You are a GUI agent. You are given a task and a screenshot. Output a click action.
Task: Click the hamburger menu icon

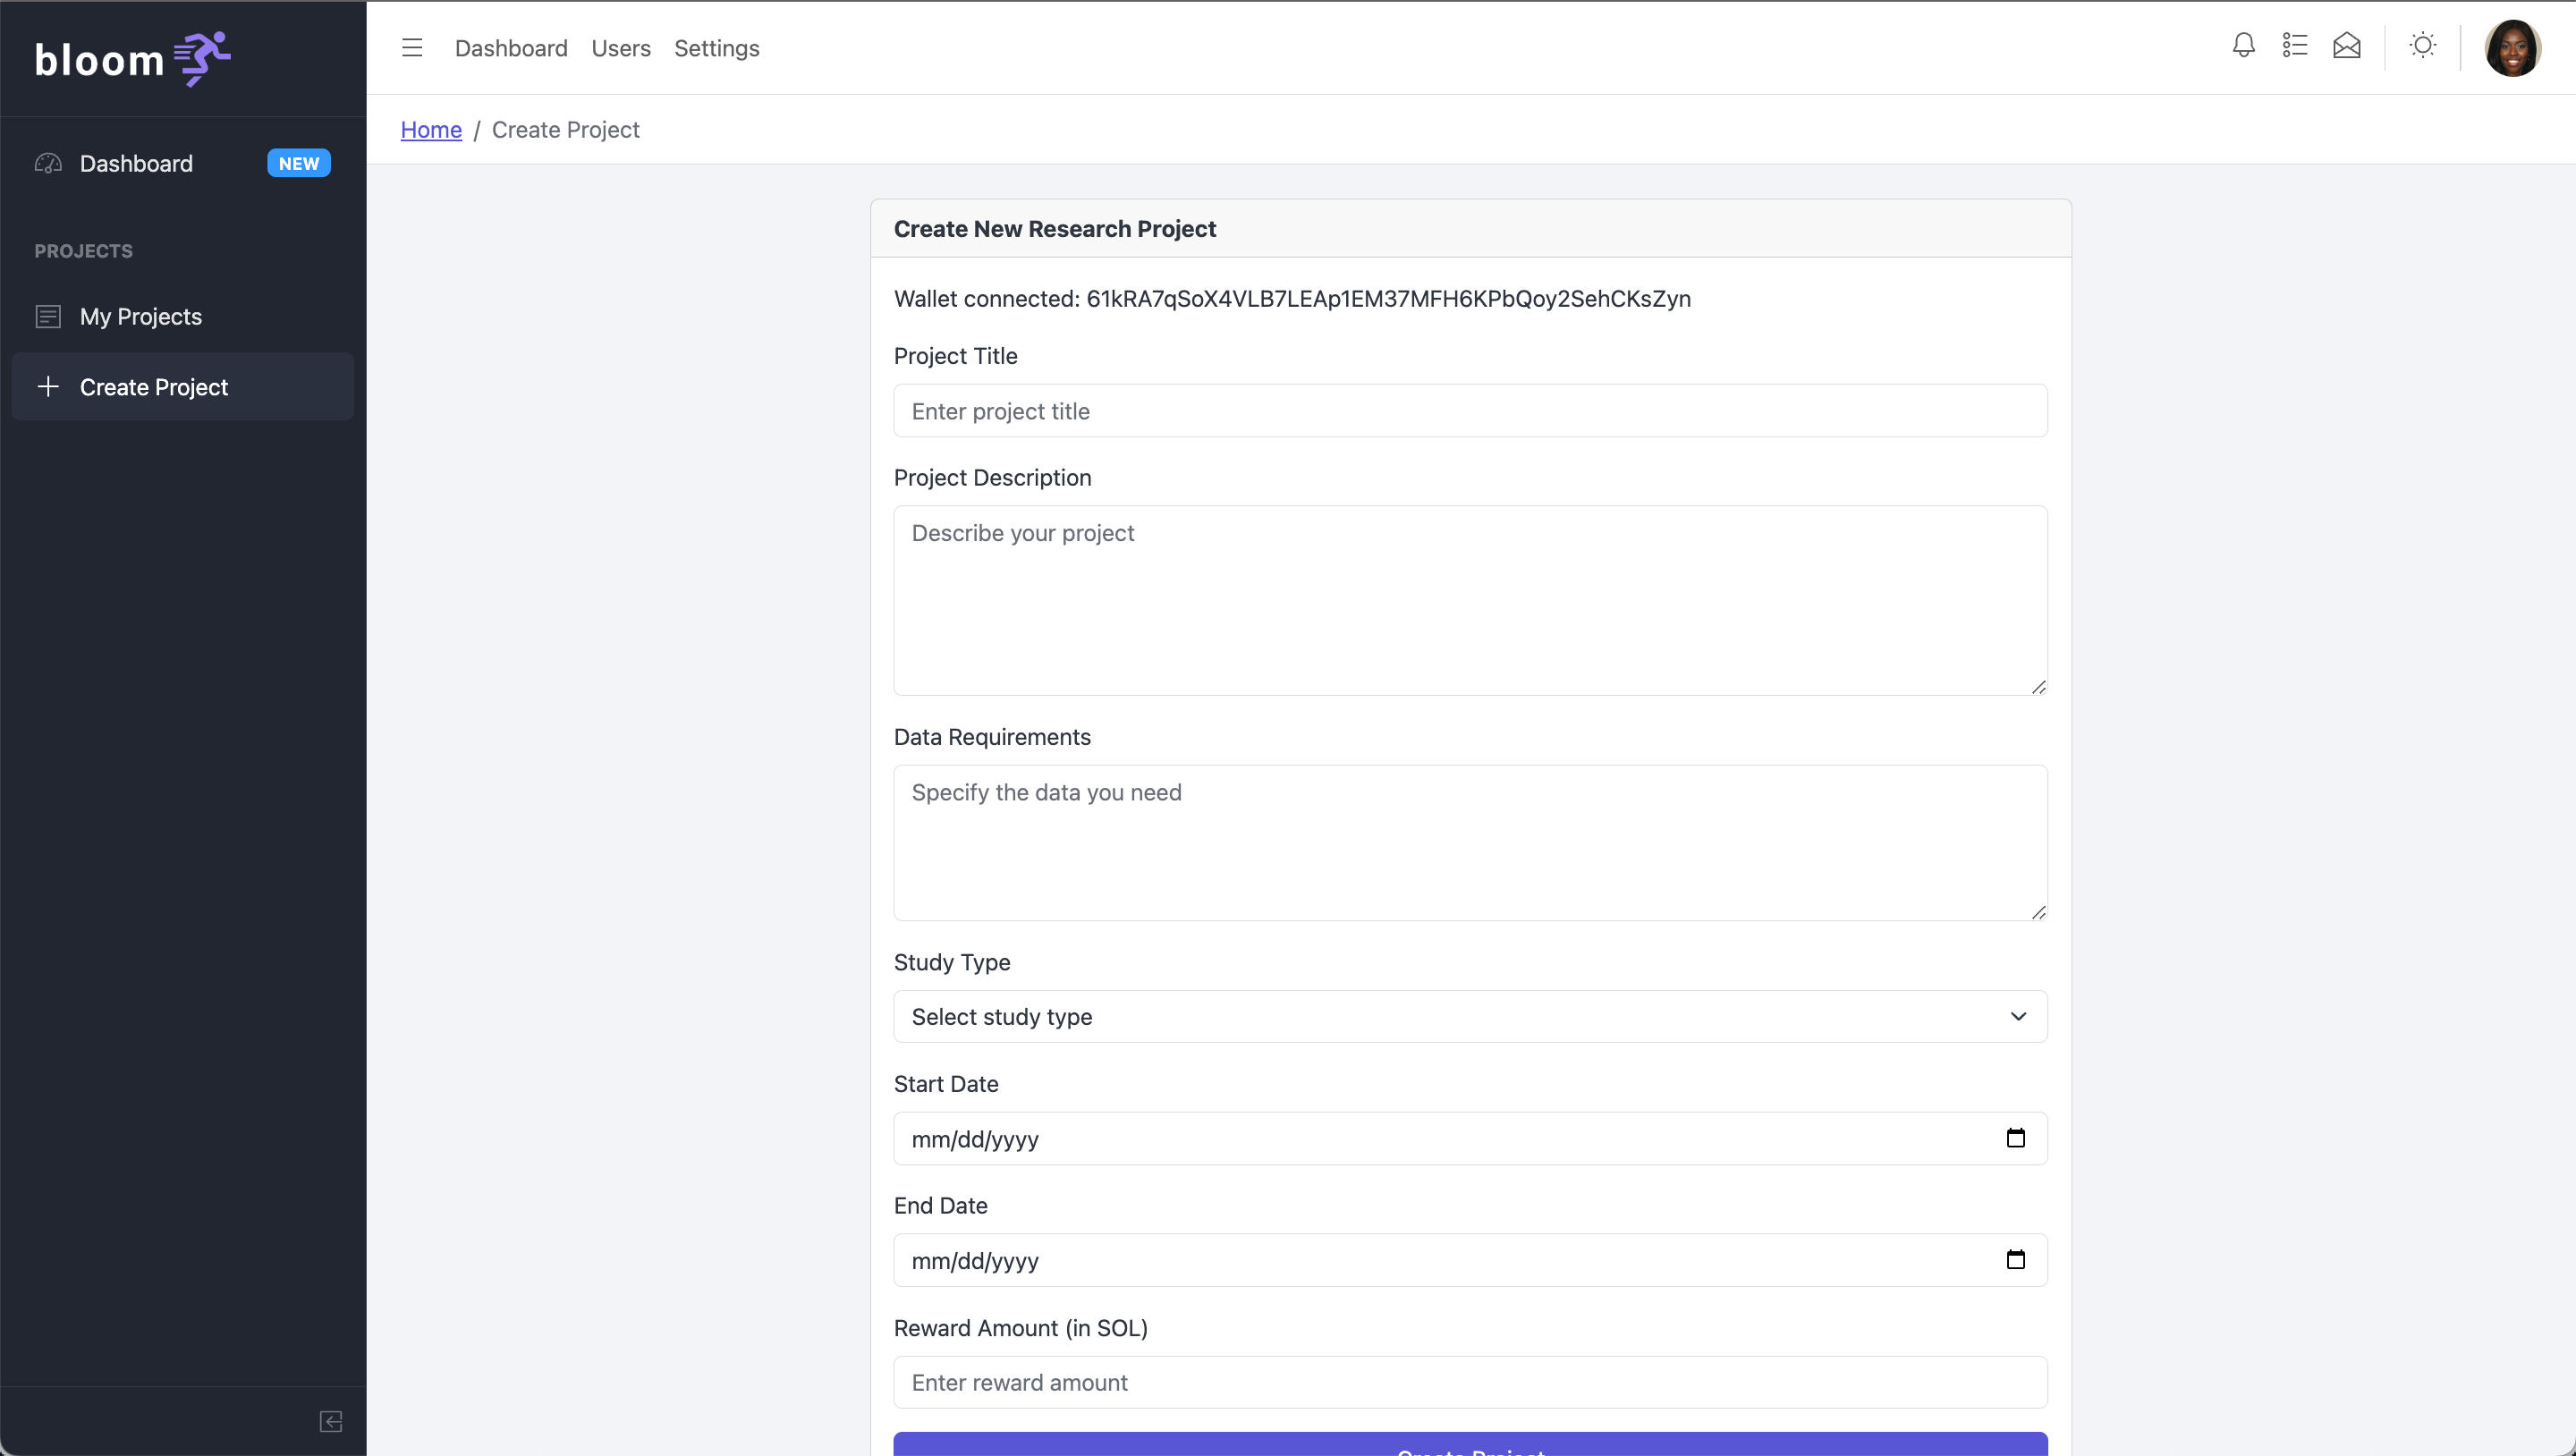pyautogui.click(x=412, y=48)
